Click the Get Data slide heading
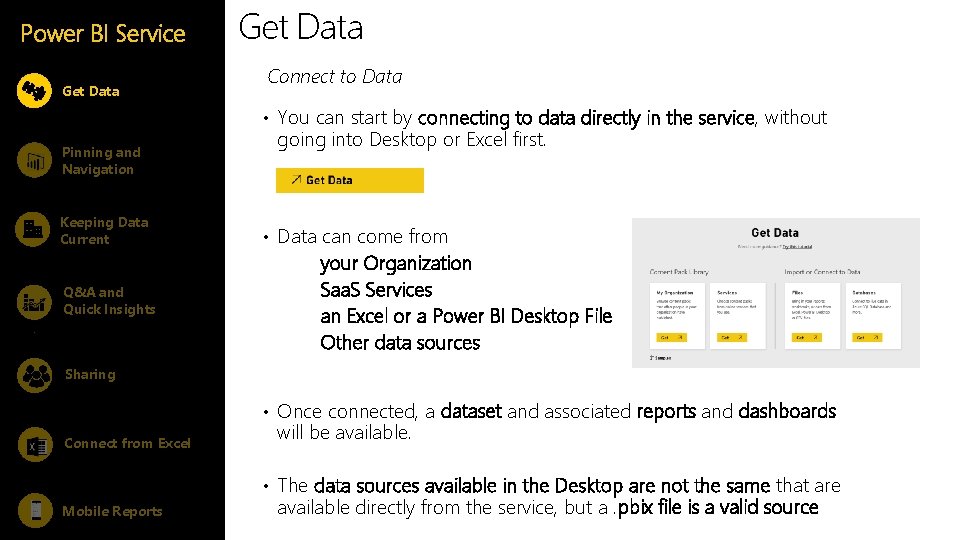Image resolution: width=960 pixels, height=540 pixels. click(301, 28)
